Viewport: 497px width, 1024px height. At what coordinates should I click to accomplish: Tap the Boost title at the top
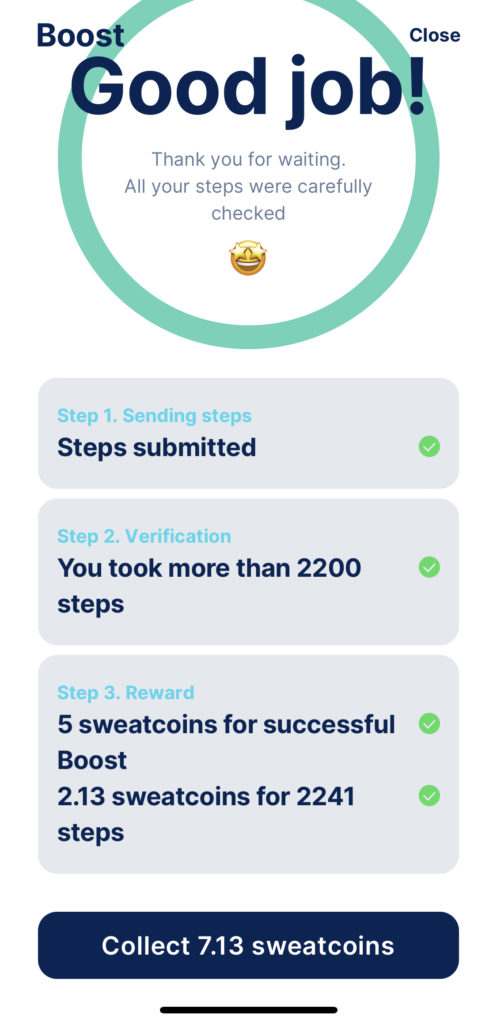point(80,35)
